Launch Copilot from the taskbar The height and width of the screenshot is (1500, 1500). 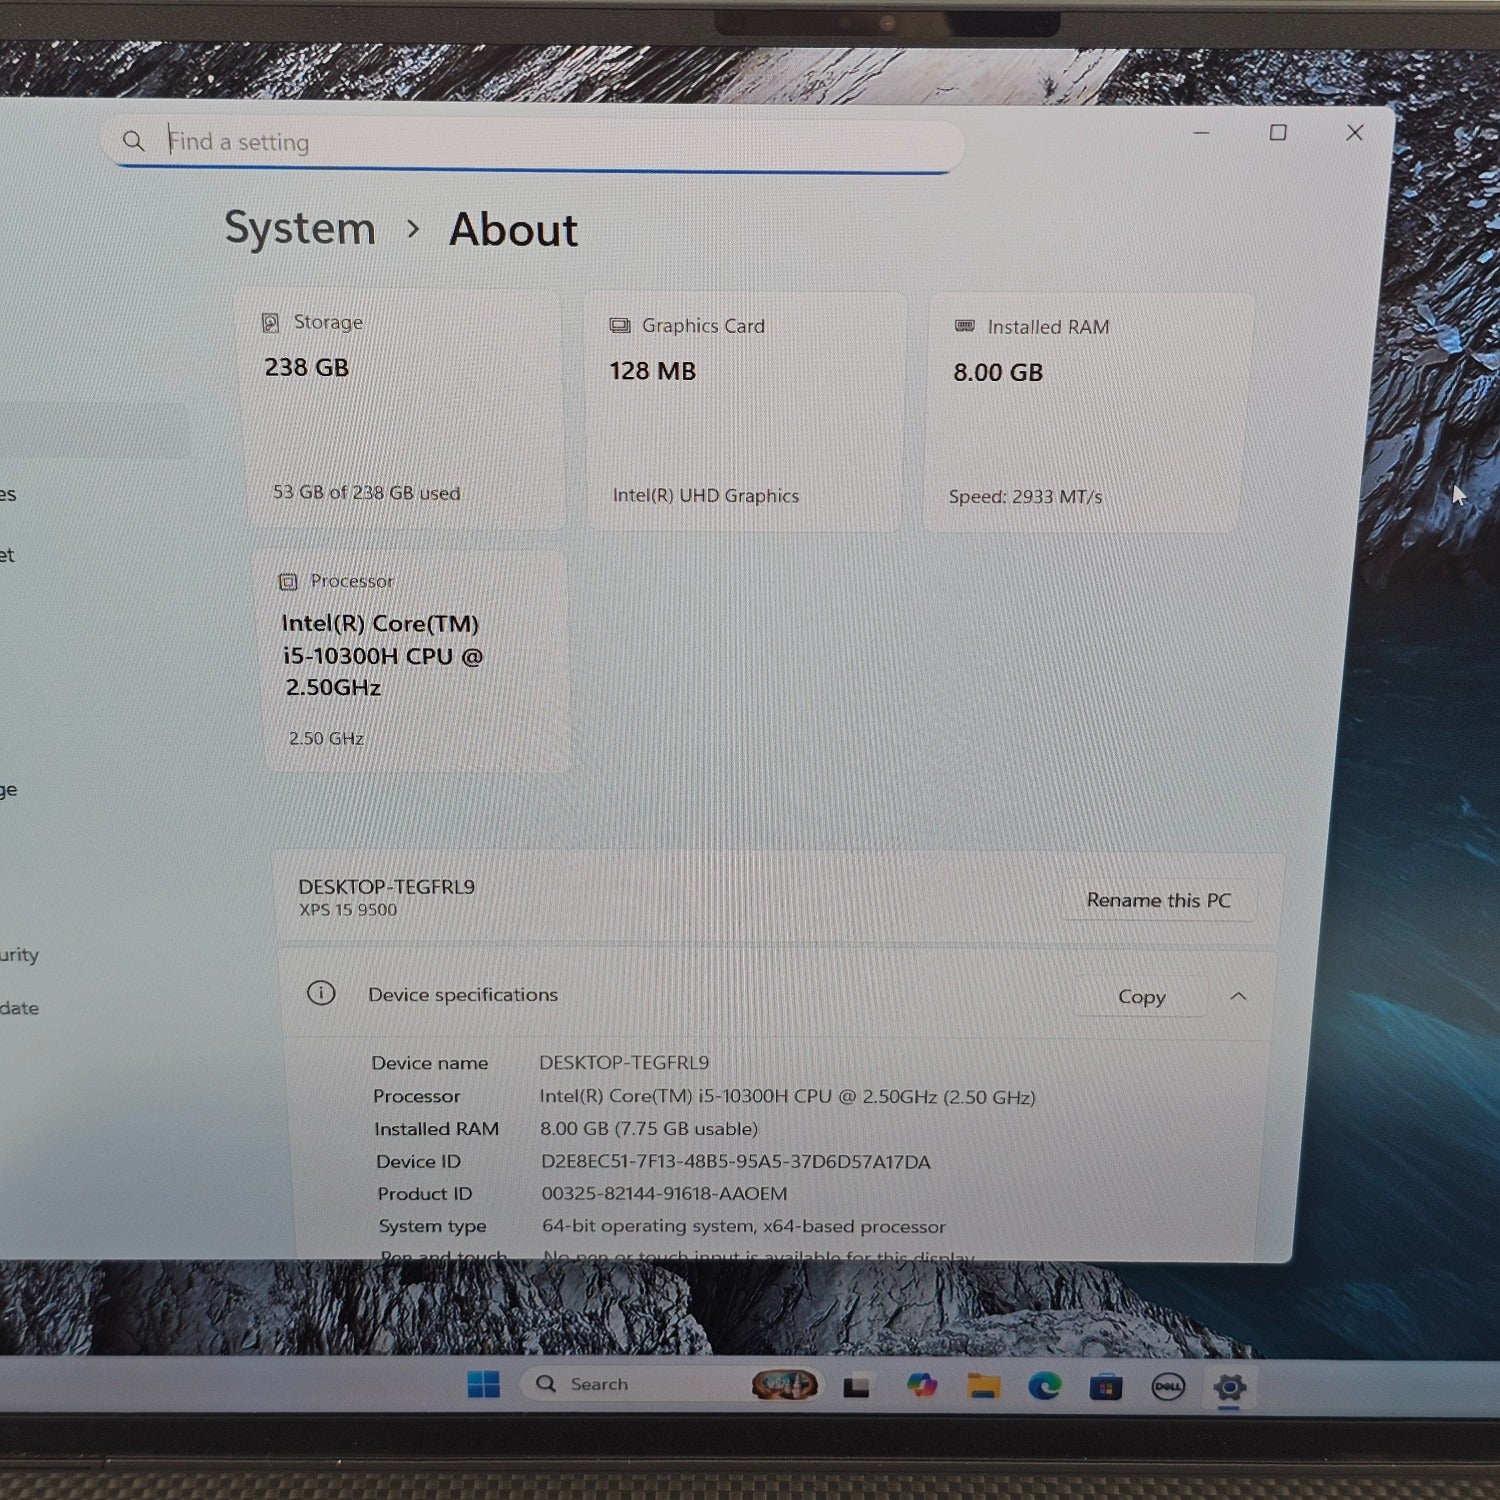(x=921, y=1385)
